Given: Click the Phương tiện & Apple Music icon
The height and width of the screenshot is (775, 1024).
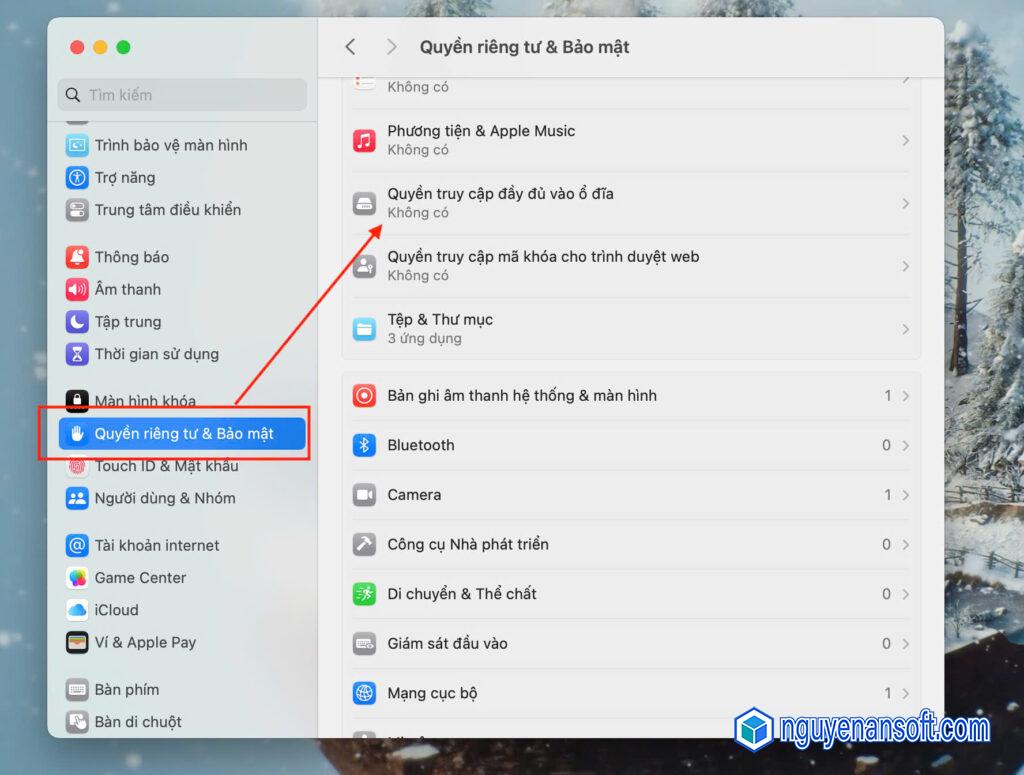Looking at the screenshot, I should (364, 140).
